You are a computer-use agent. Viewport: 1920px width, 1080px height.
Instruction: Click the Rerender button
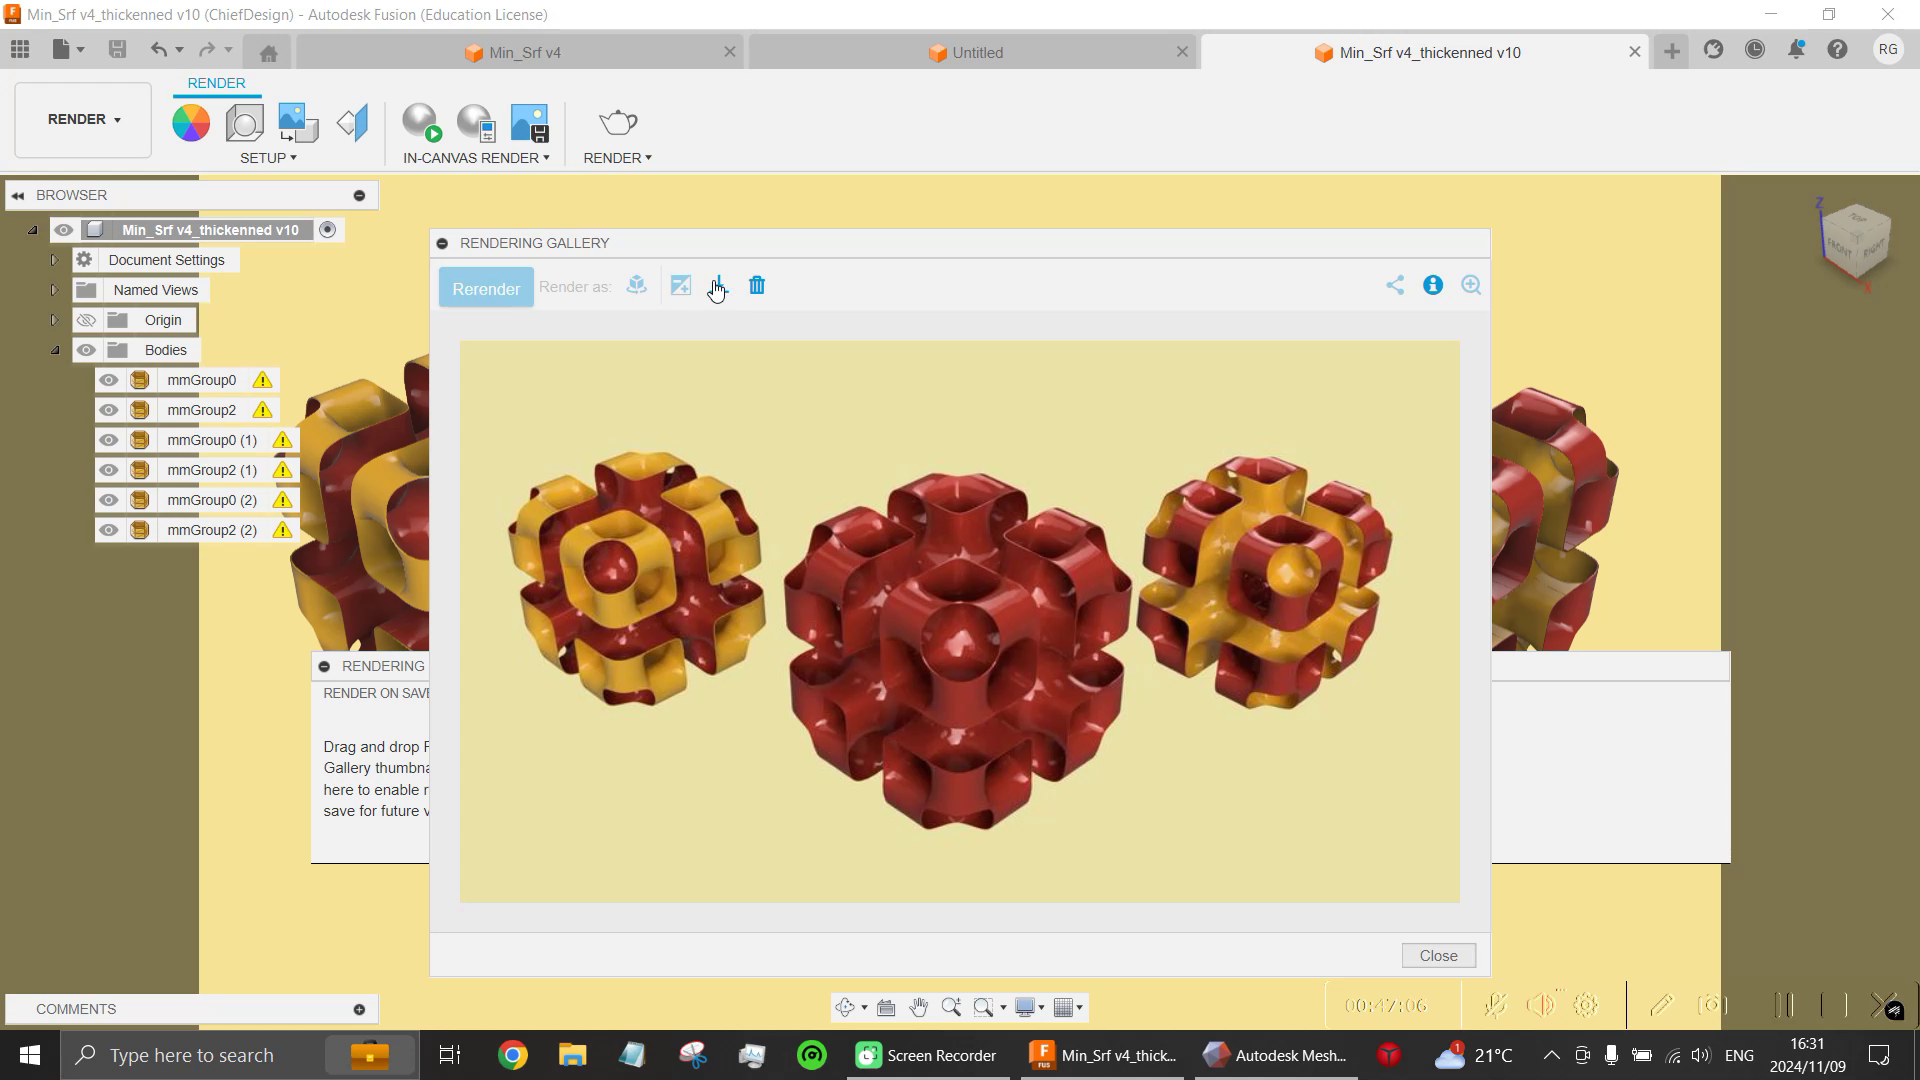click(486, 288)
